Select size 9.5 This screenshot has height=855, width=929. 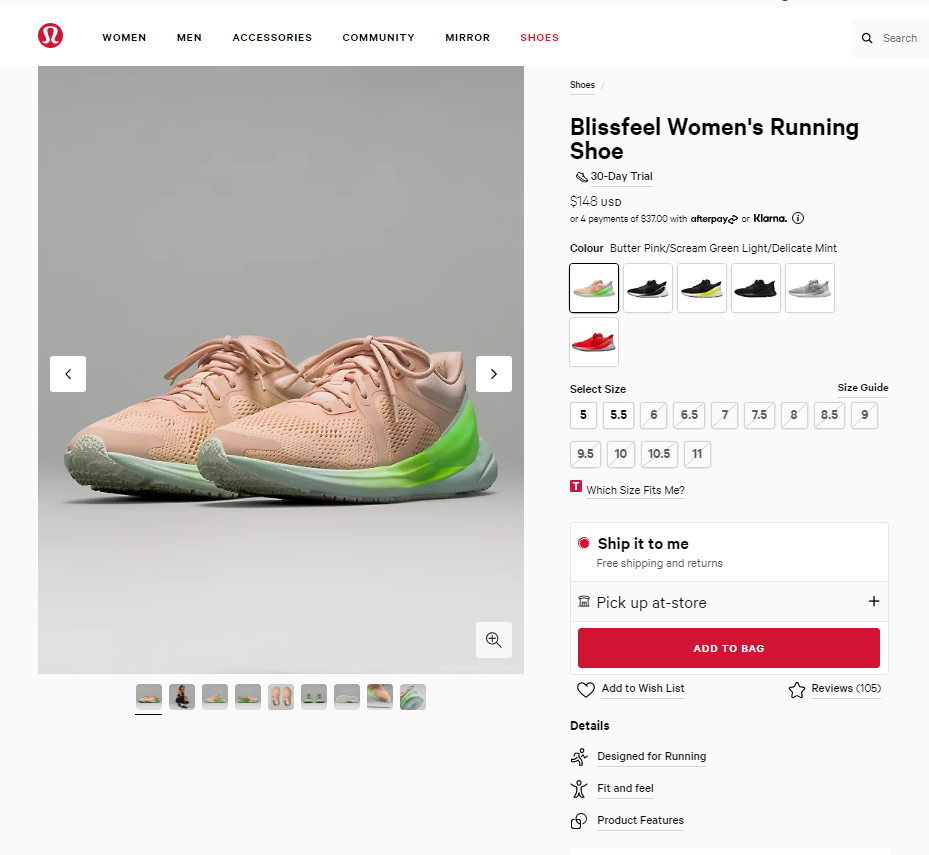click(x=585, y=454)
